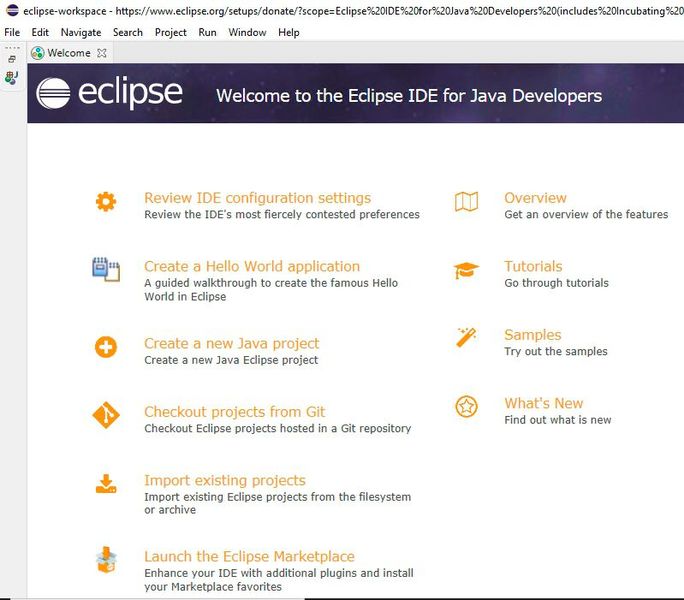
Task: Click the notepad icon beside Create a Hello World application
Action: coord(106,269)
